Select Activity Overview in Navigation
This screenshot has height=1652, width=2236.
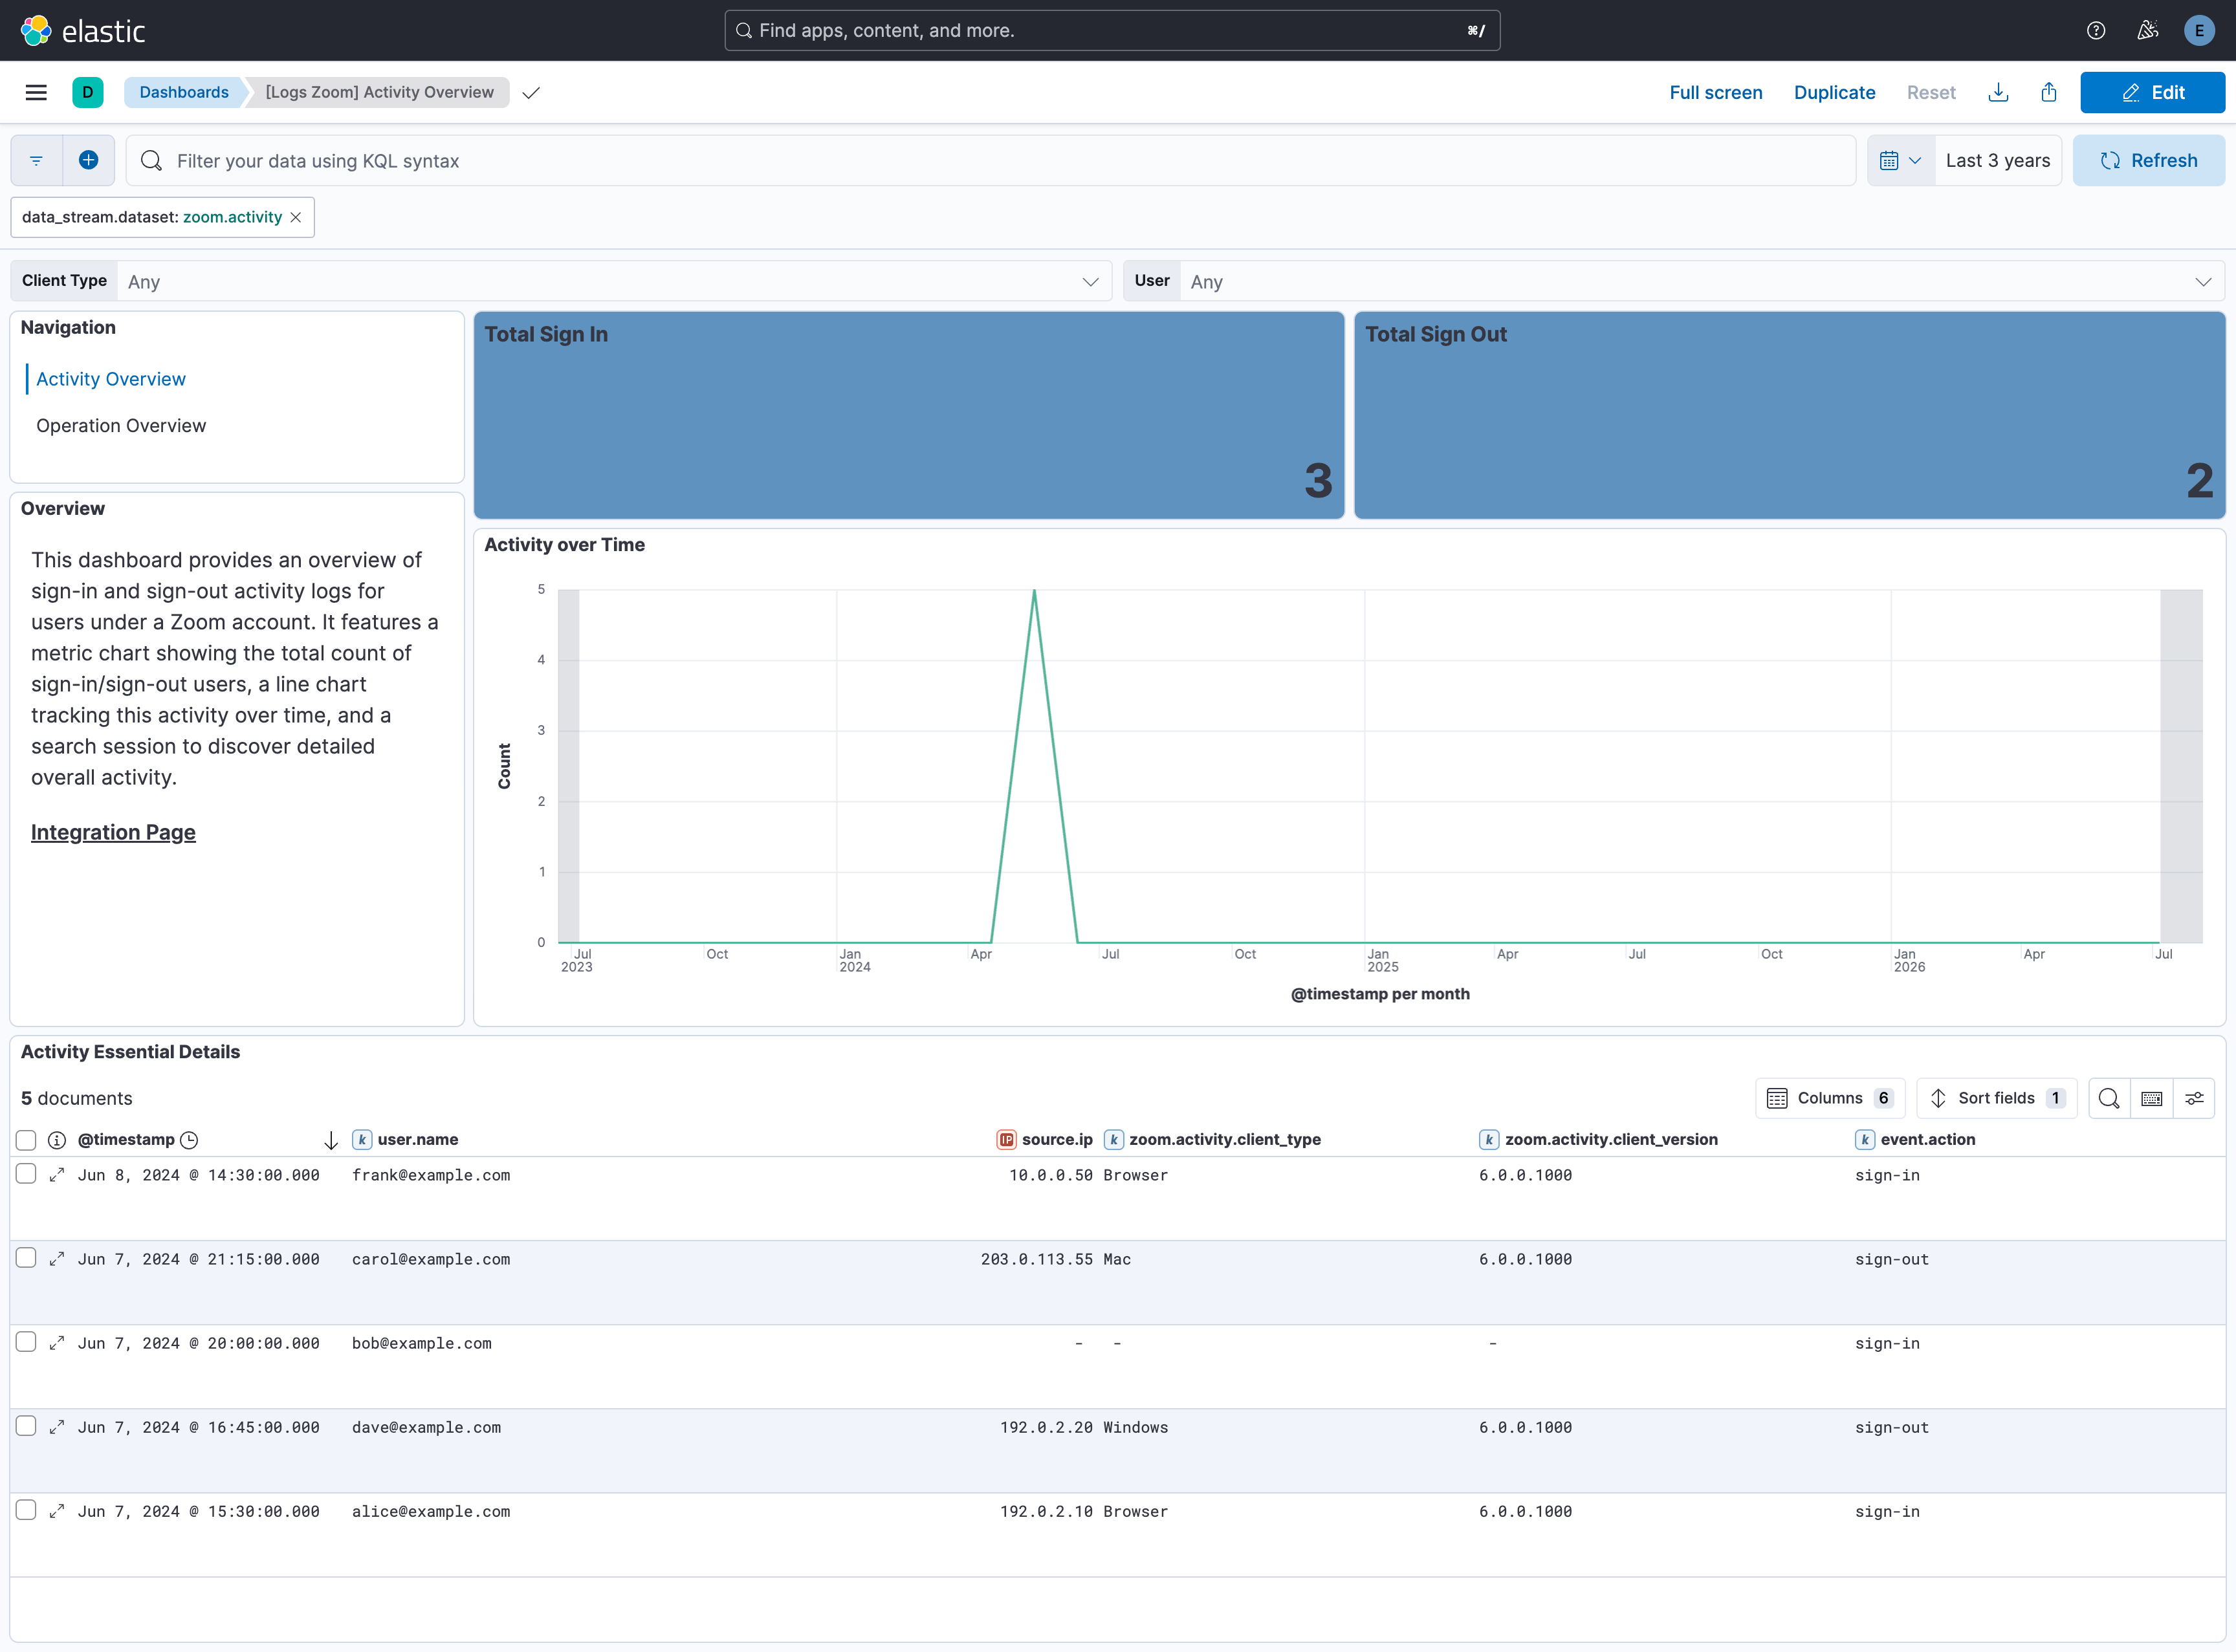pos(111,379)
